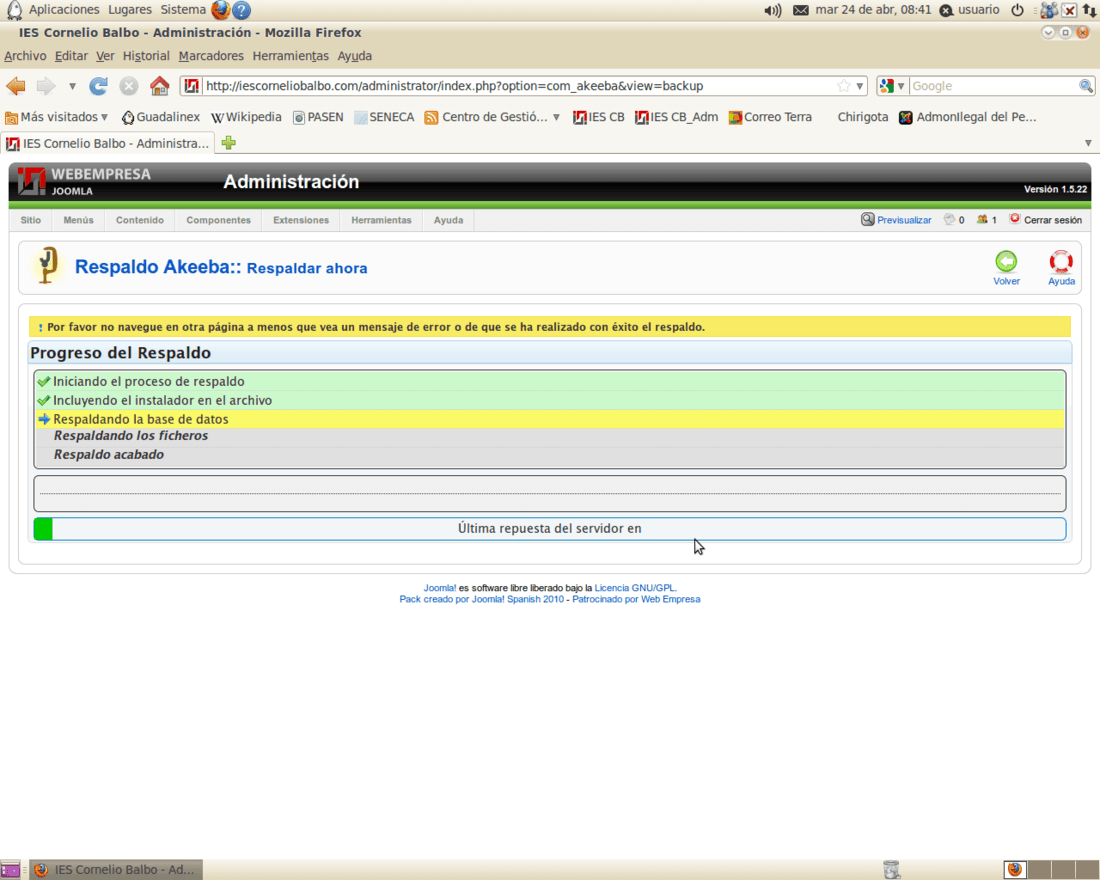Open the Herramientas Firefox menu
This screenshot has width=1100, height=880.
pyautogui.click(x=290, y=56)
